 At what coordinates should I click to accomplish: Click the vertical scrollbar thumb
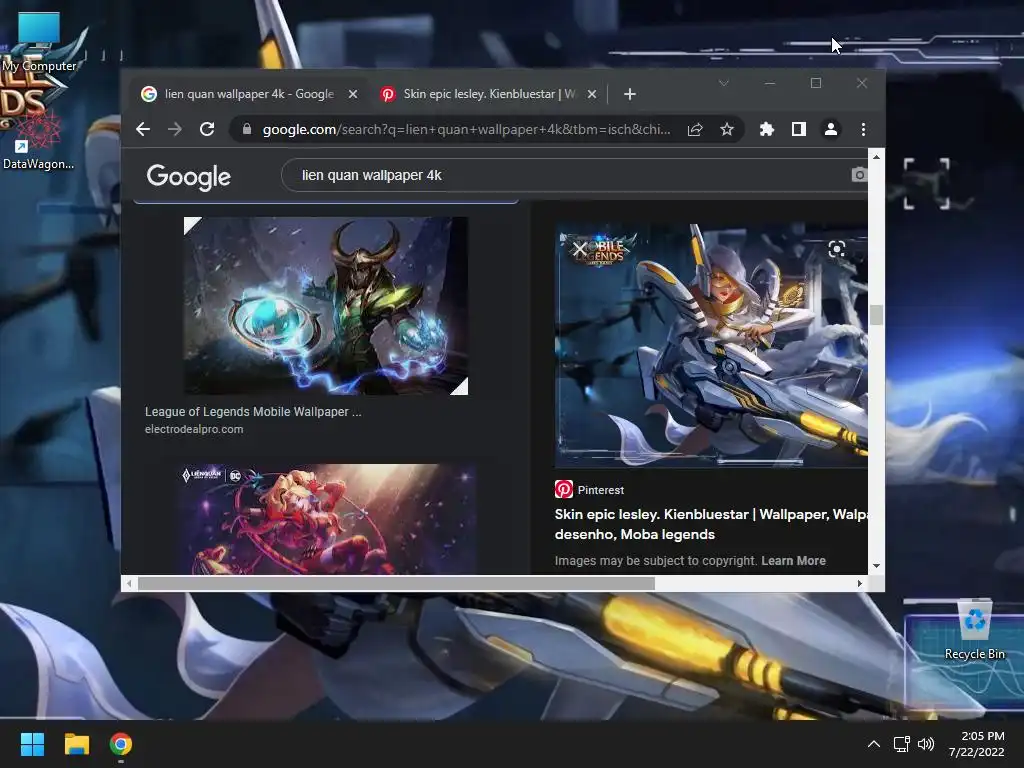[876, 315]
